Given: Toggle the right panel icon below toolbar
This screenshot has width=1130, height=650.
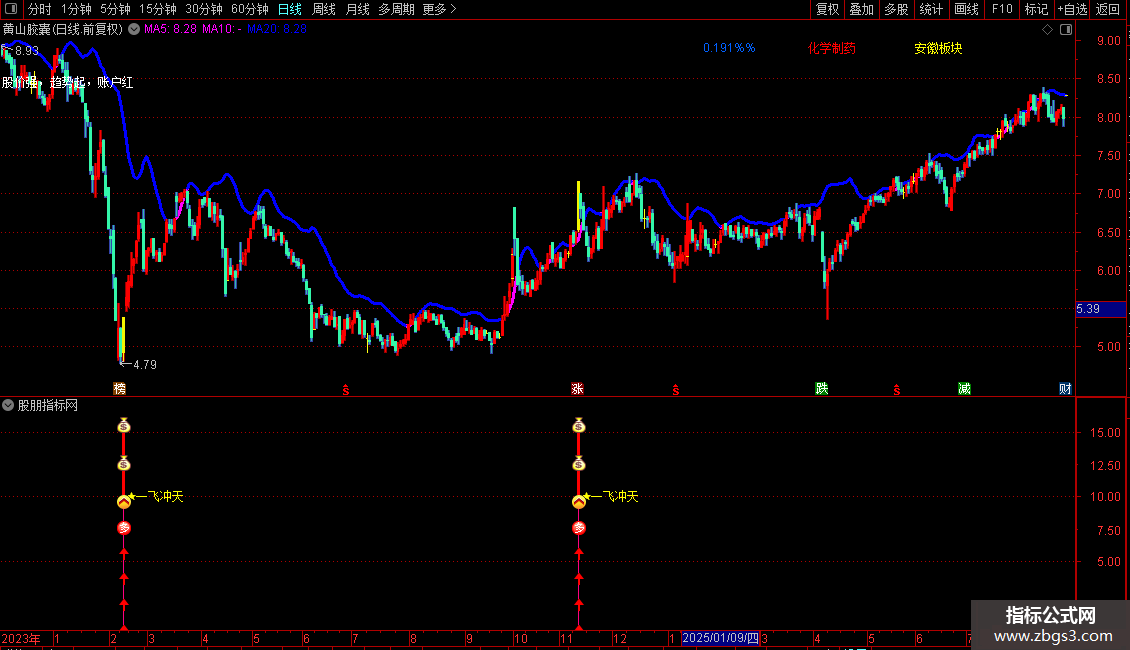Looking at the screenshot, I should click(1066, 30).
